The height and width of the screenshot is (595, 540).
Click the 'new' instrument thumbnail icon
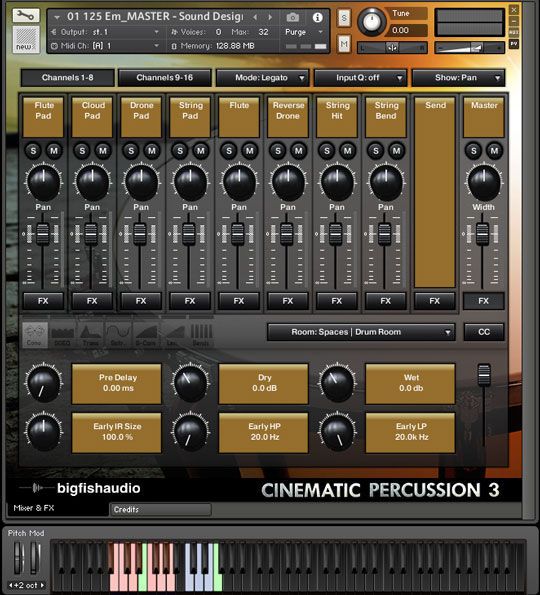point(26,39)
